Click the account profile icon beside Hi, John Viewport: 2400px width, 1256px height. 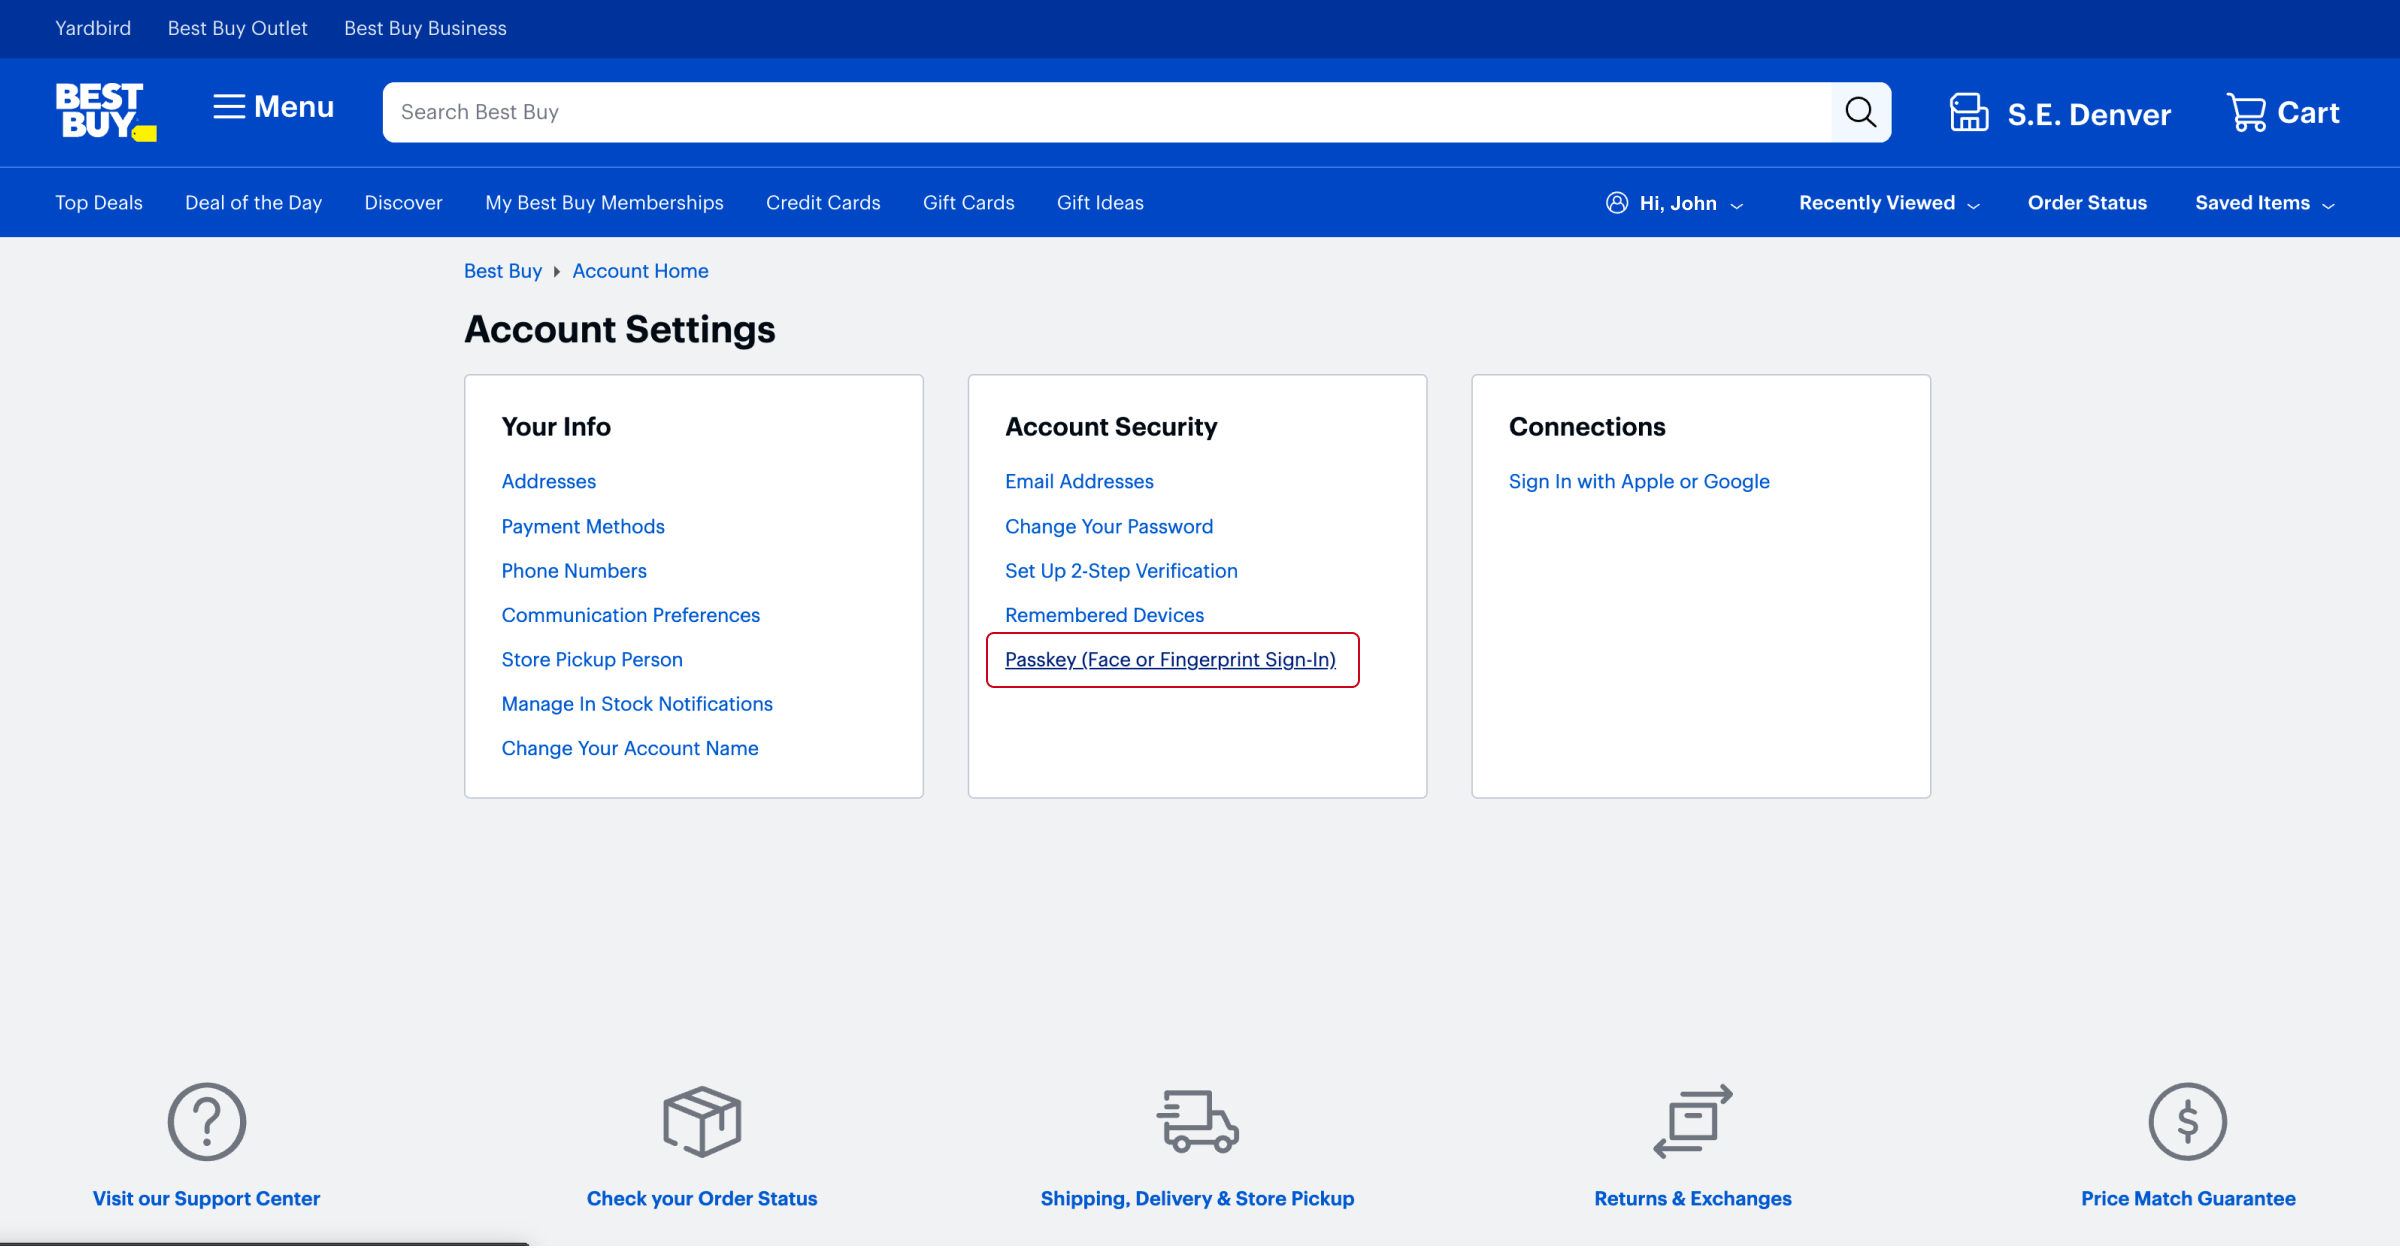point(1616,202)
